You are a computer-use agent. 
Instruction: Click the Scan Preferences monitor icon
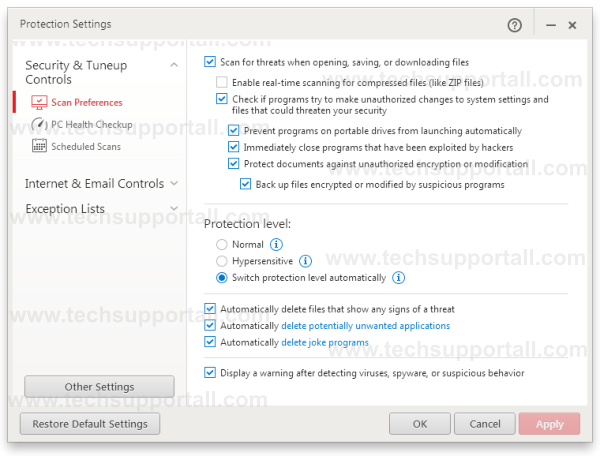click(x=39, y=103)
